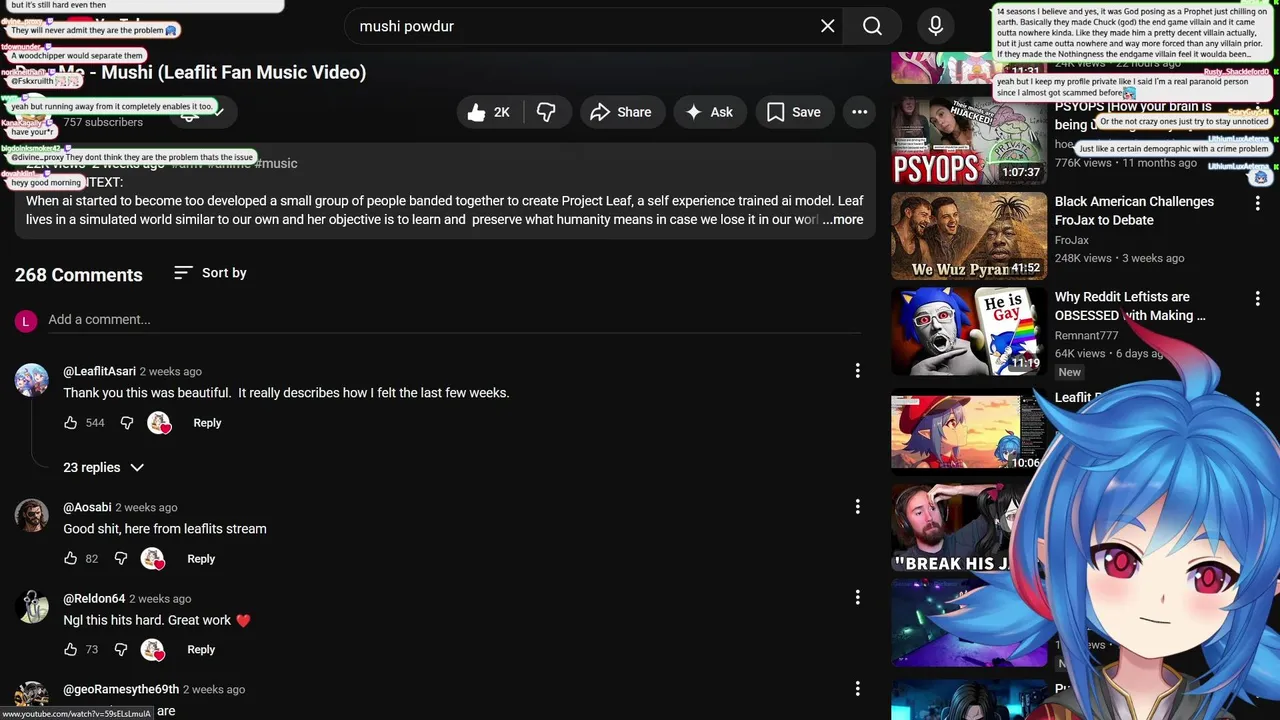Click the #music hashtag in the description

pos(276,163)
